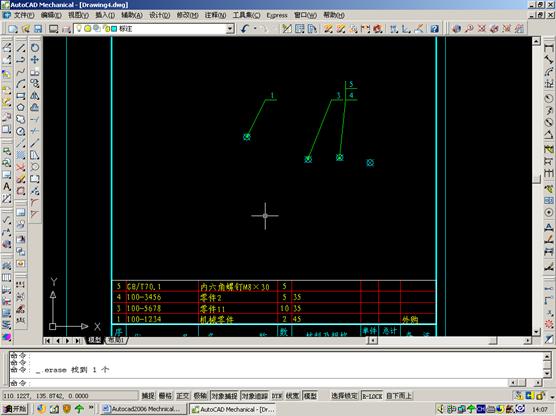556x416 pixels.
Task: Click the Save diskette icon
Action: [38, 29]
